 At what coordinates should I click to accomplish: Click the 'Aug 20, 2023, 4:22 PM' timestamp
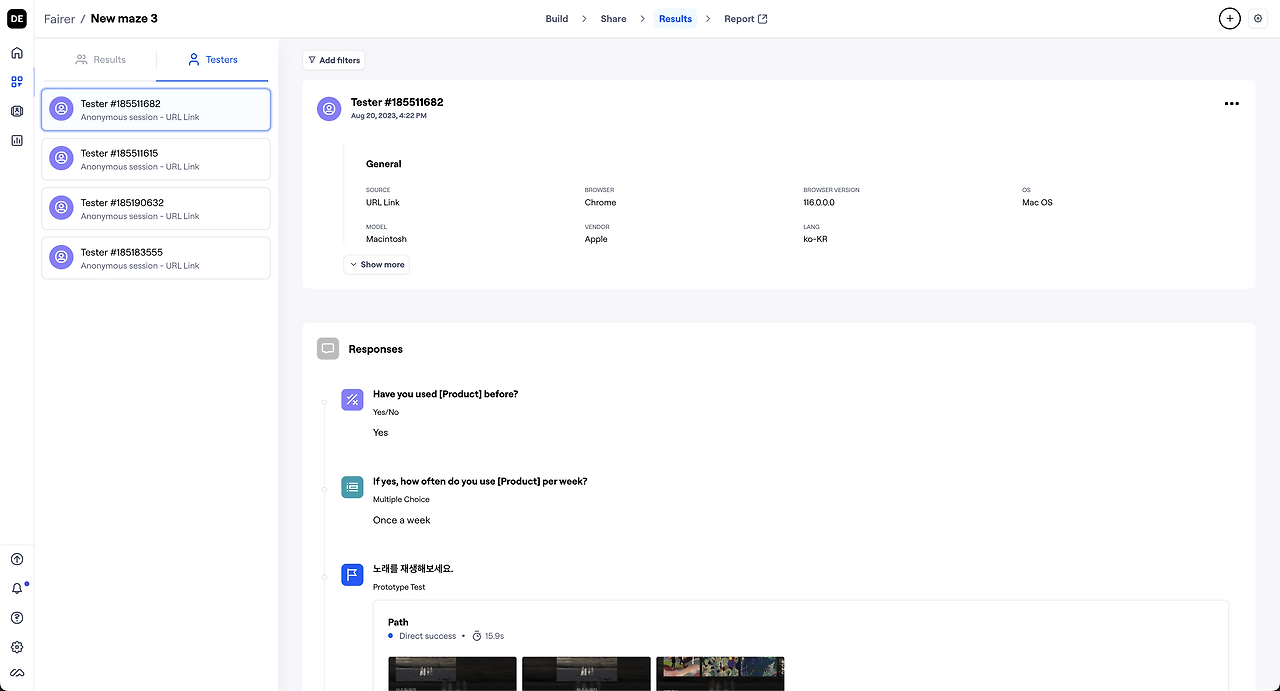click(389, 116)
